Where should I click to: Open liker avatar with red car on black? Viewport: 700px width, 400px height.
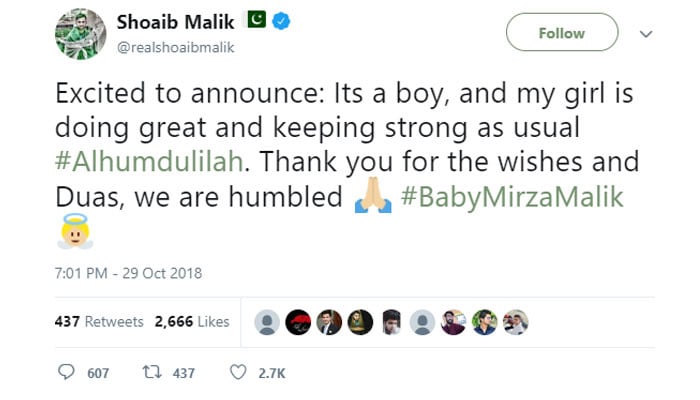(298, 322)
